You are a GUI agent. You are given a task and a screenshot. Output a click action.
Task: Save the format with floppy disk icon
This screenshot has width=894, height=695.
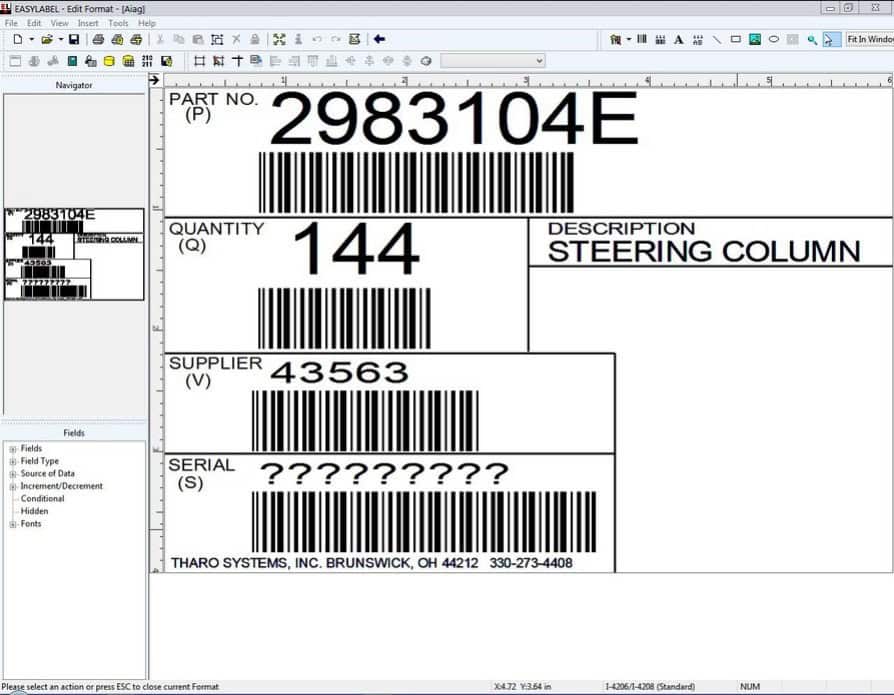point(74,39)
